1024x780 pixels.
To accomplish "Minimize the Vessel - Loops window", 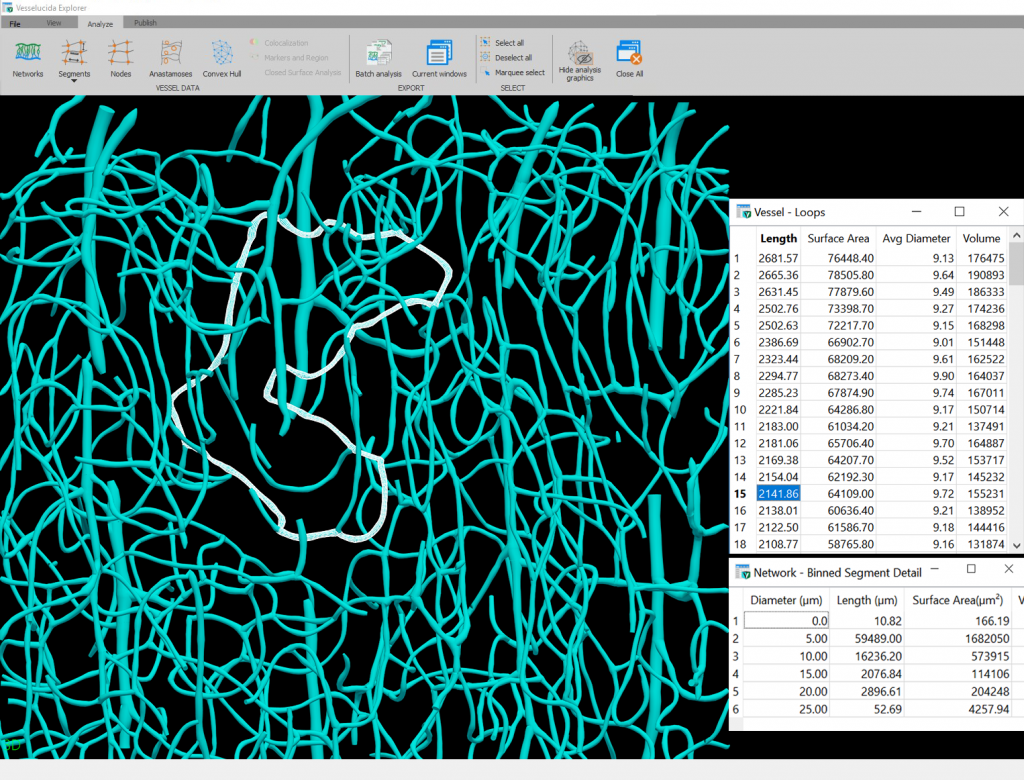I will [916, 212].
